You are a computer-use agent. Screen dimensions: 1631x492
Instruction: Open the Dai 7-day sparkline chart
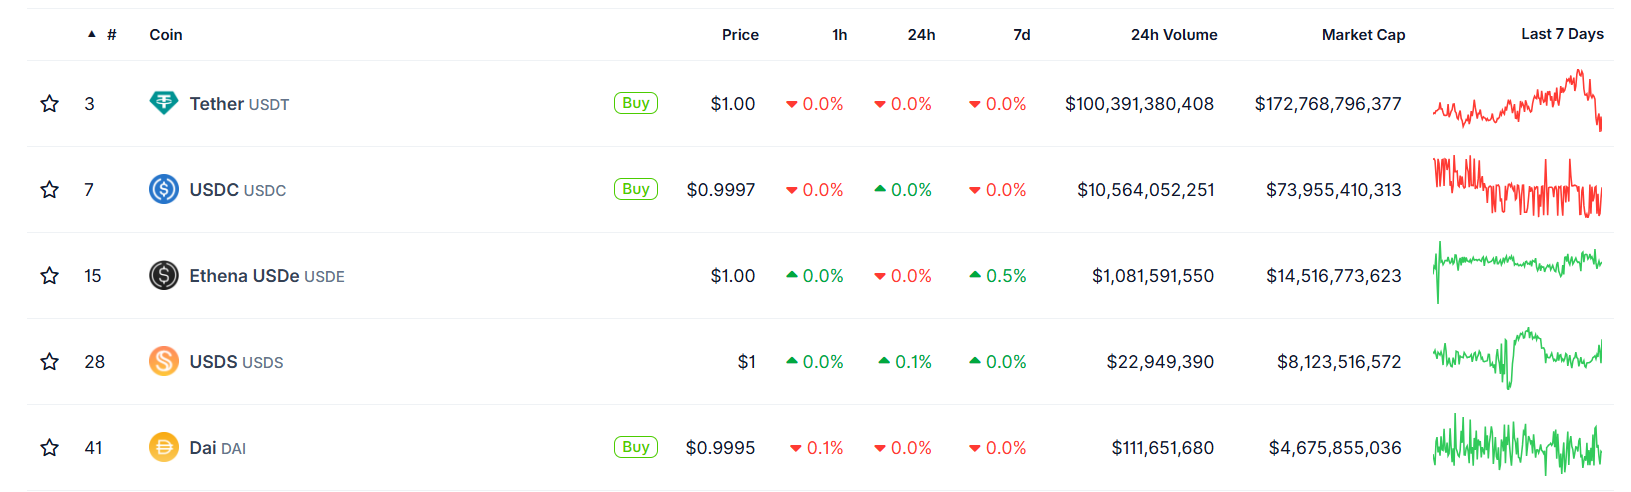1517,445
